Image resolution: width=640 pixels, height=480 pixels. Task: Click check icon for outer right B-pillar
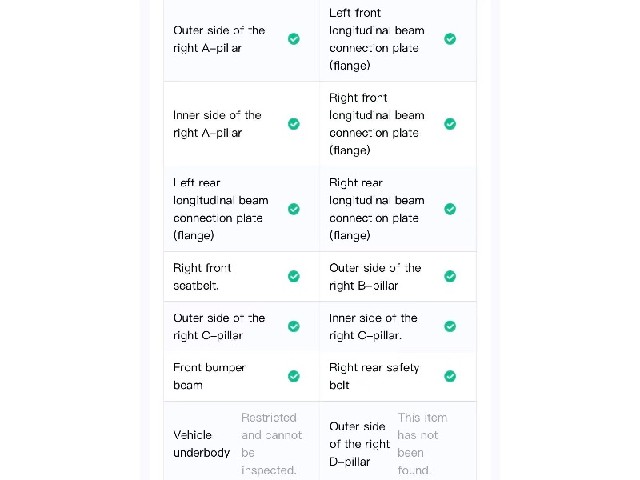point(450,276)
